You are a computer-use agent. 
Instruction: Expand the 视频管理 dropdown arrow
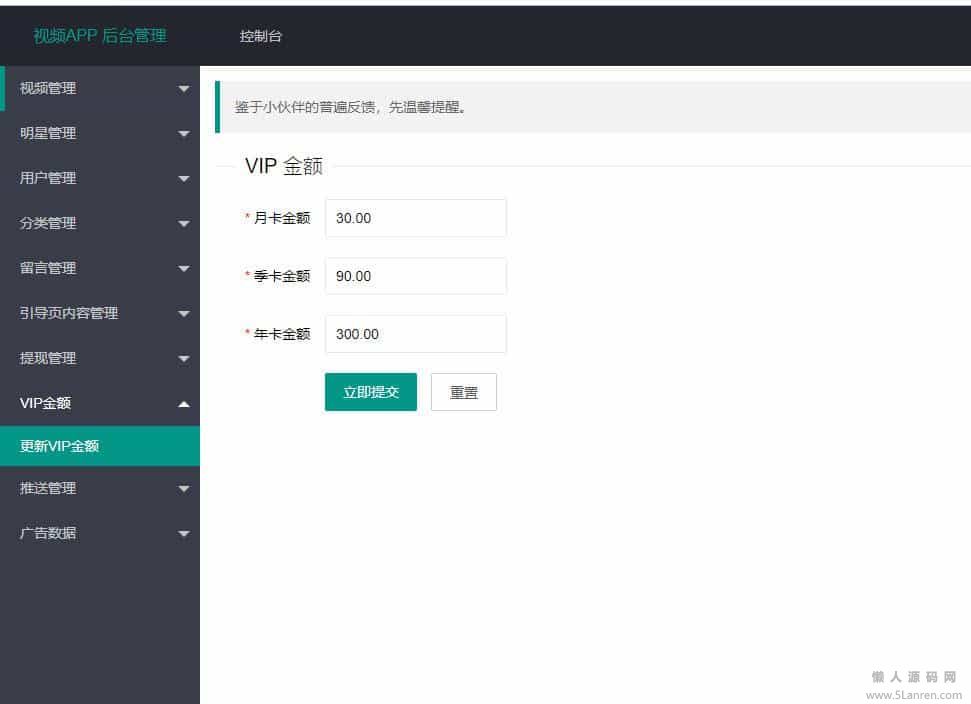click(183, 89)
